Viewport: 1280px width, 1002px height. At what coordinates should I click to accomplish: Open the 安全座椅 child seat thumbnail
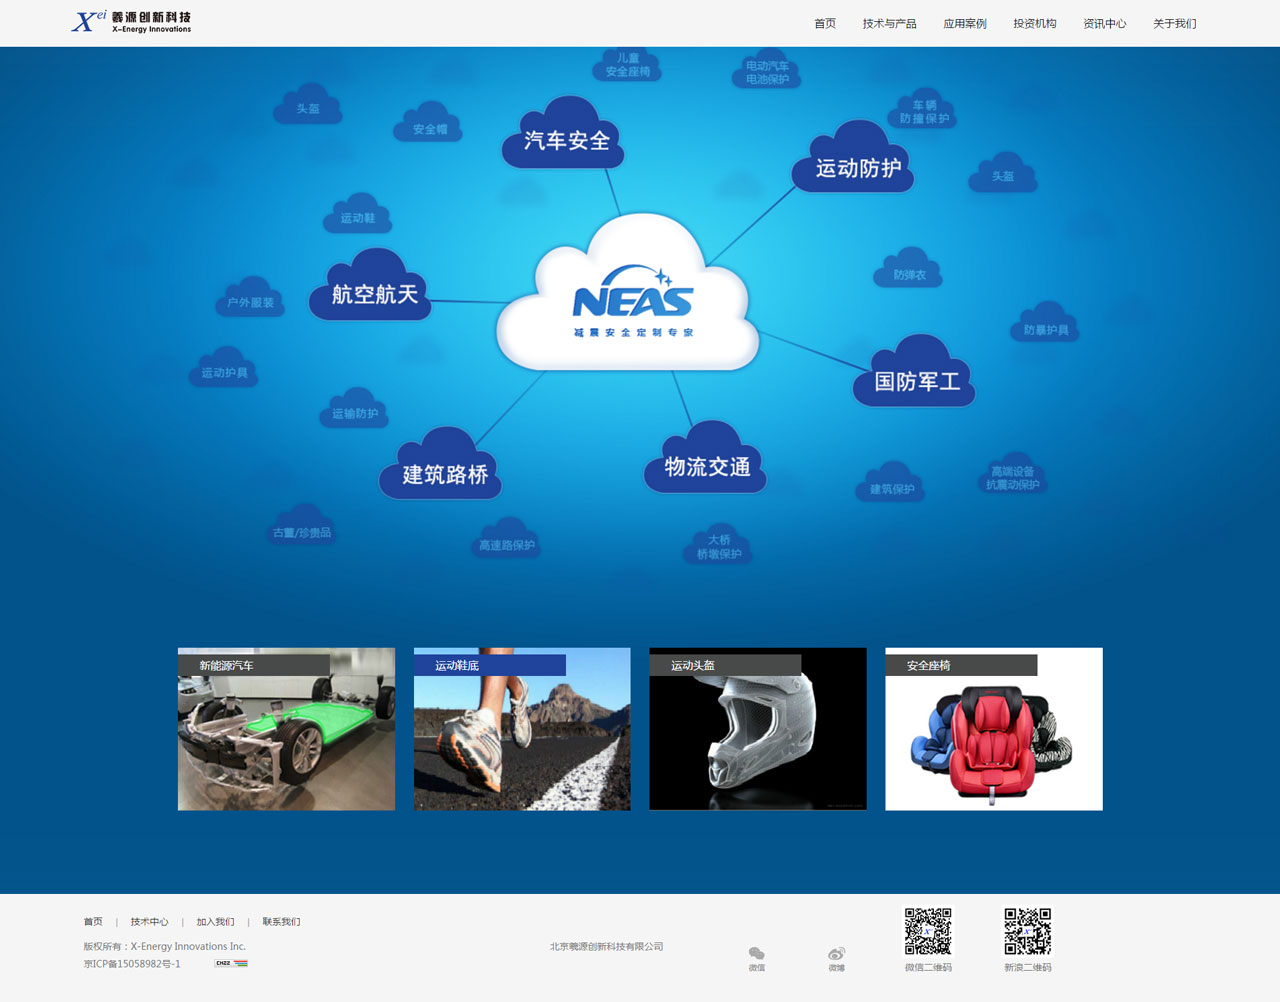pyautogui.click(x=994, y=729)
